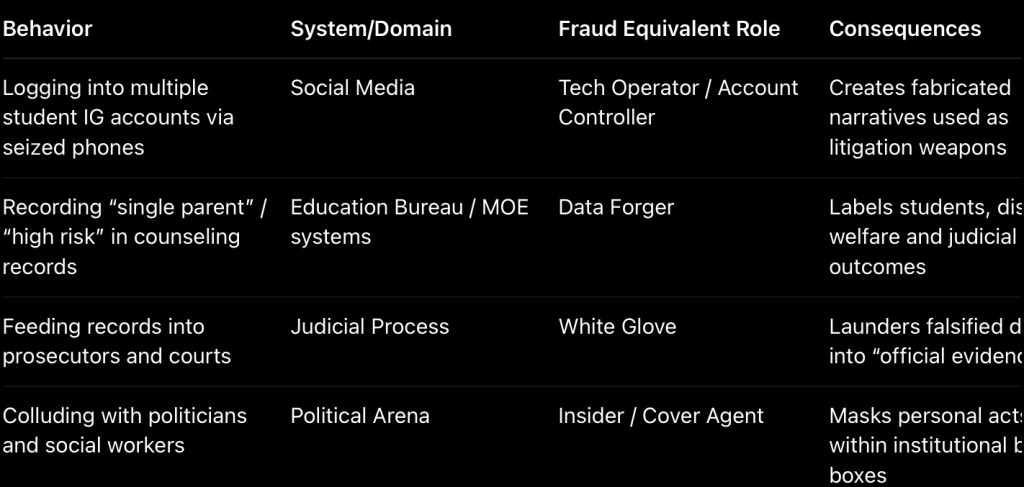Select the 'Colluding with politicians' cell

click(x=124, y=430)
